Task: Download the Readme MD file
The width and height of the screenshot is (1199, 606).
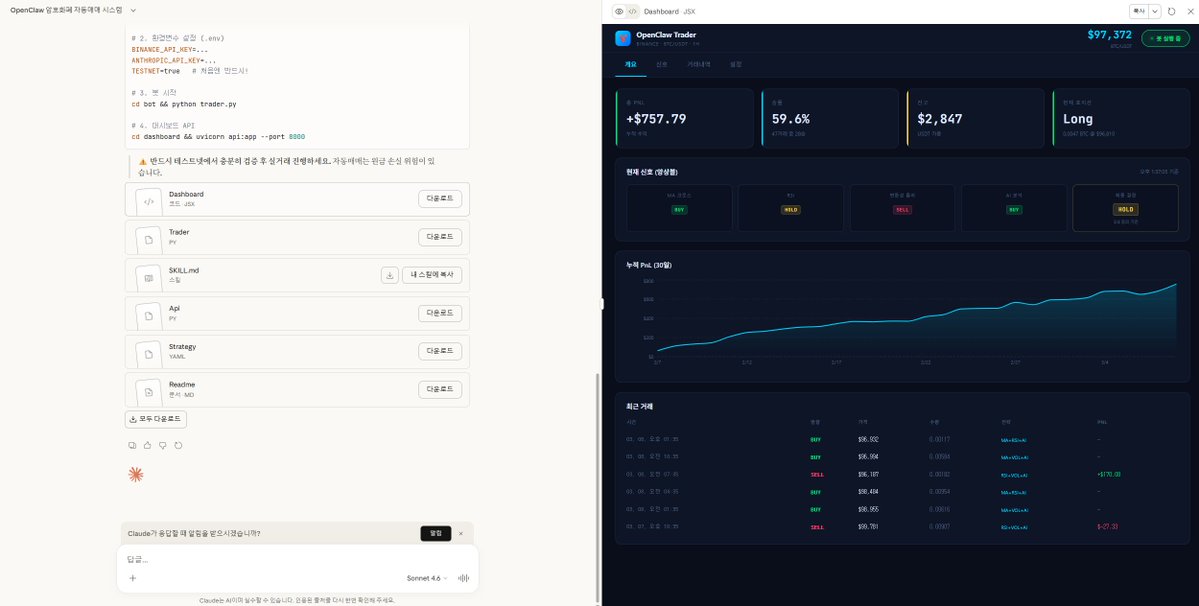Action: pos(440,390)
